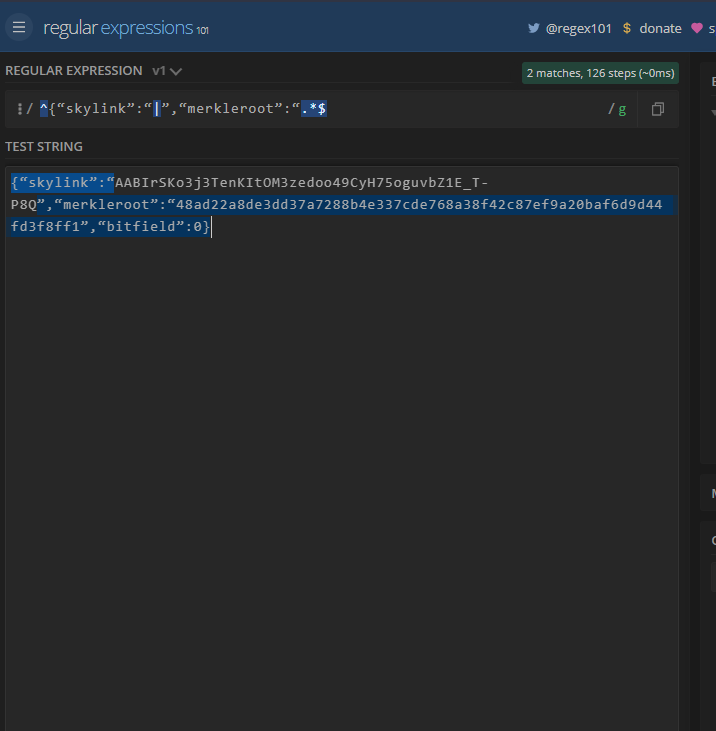716x731 pixels.
Task: Open the regex delimiter selector dots
Action: tap(19, 109)
